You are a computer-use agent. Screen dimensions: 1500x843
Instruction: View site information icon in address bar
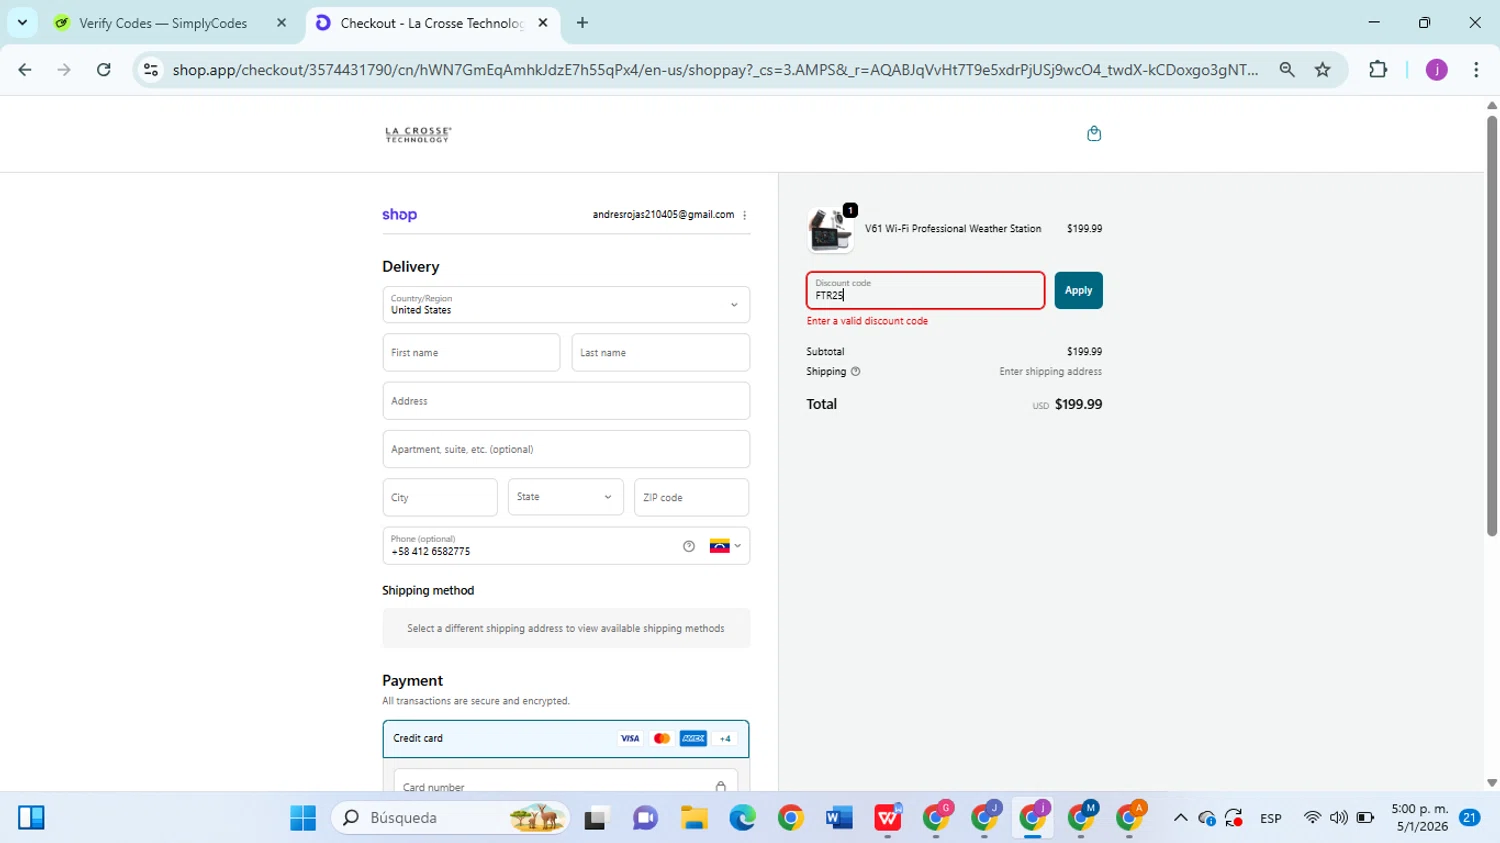pyautogui.click(x=151, y=69)
